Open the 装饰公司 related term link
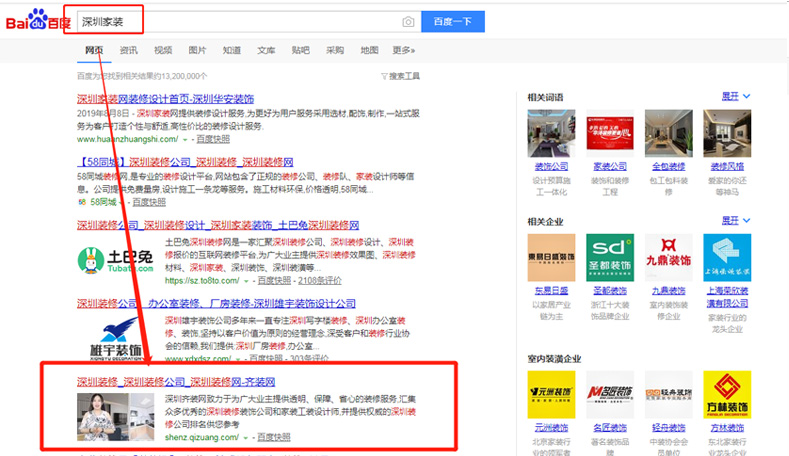Viewport: 789px width, 456px height. point(551,166)
